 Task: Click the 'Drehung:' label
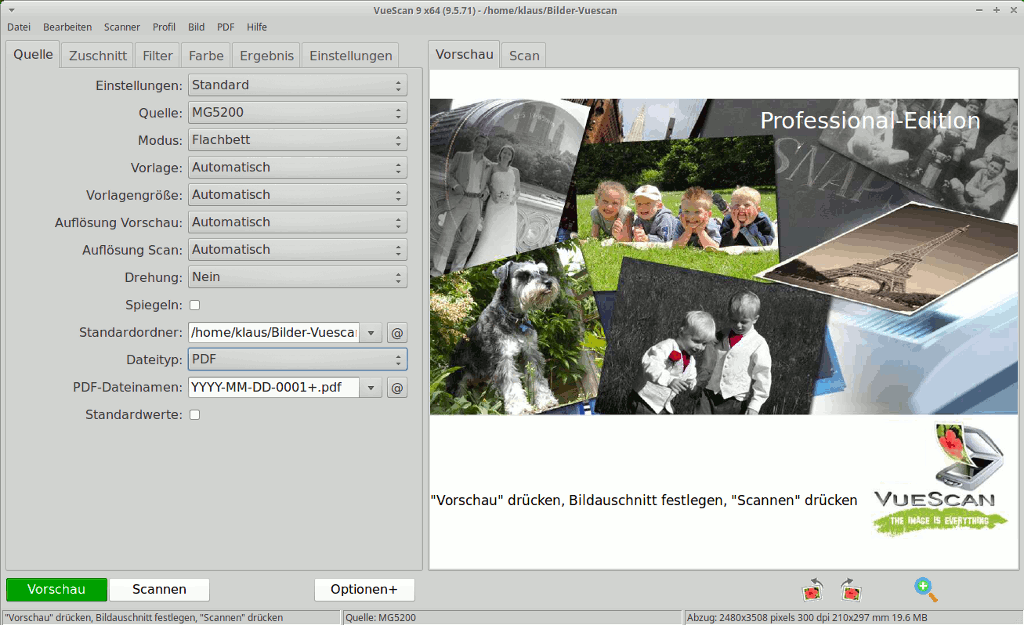pyautogui.click(x=153, y=278)
